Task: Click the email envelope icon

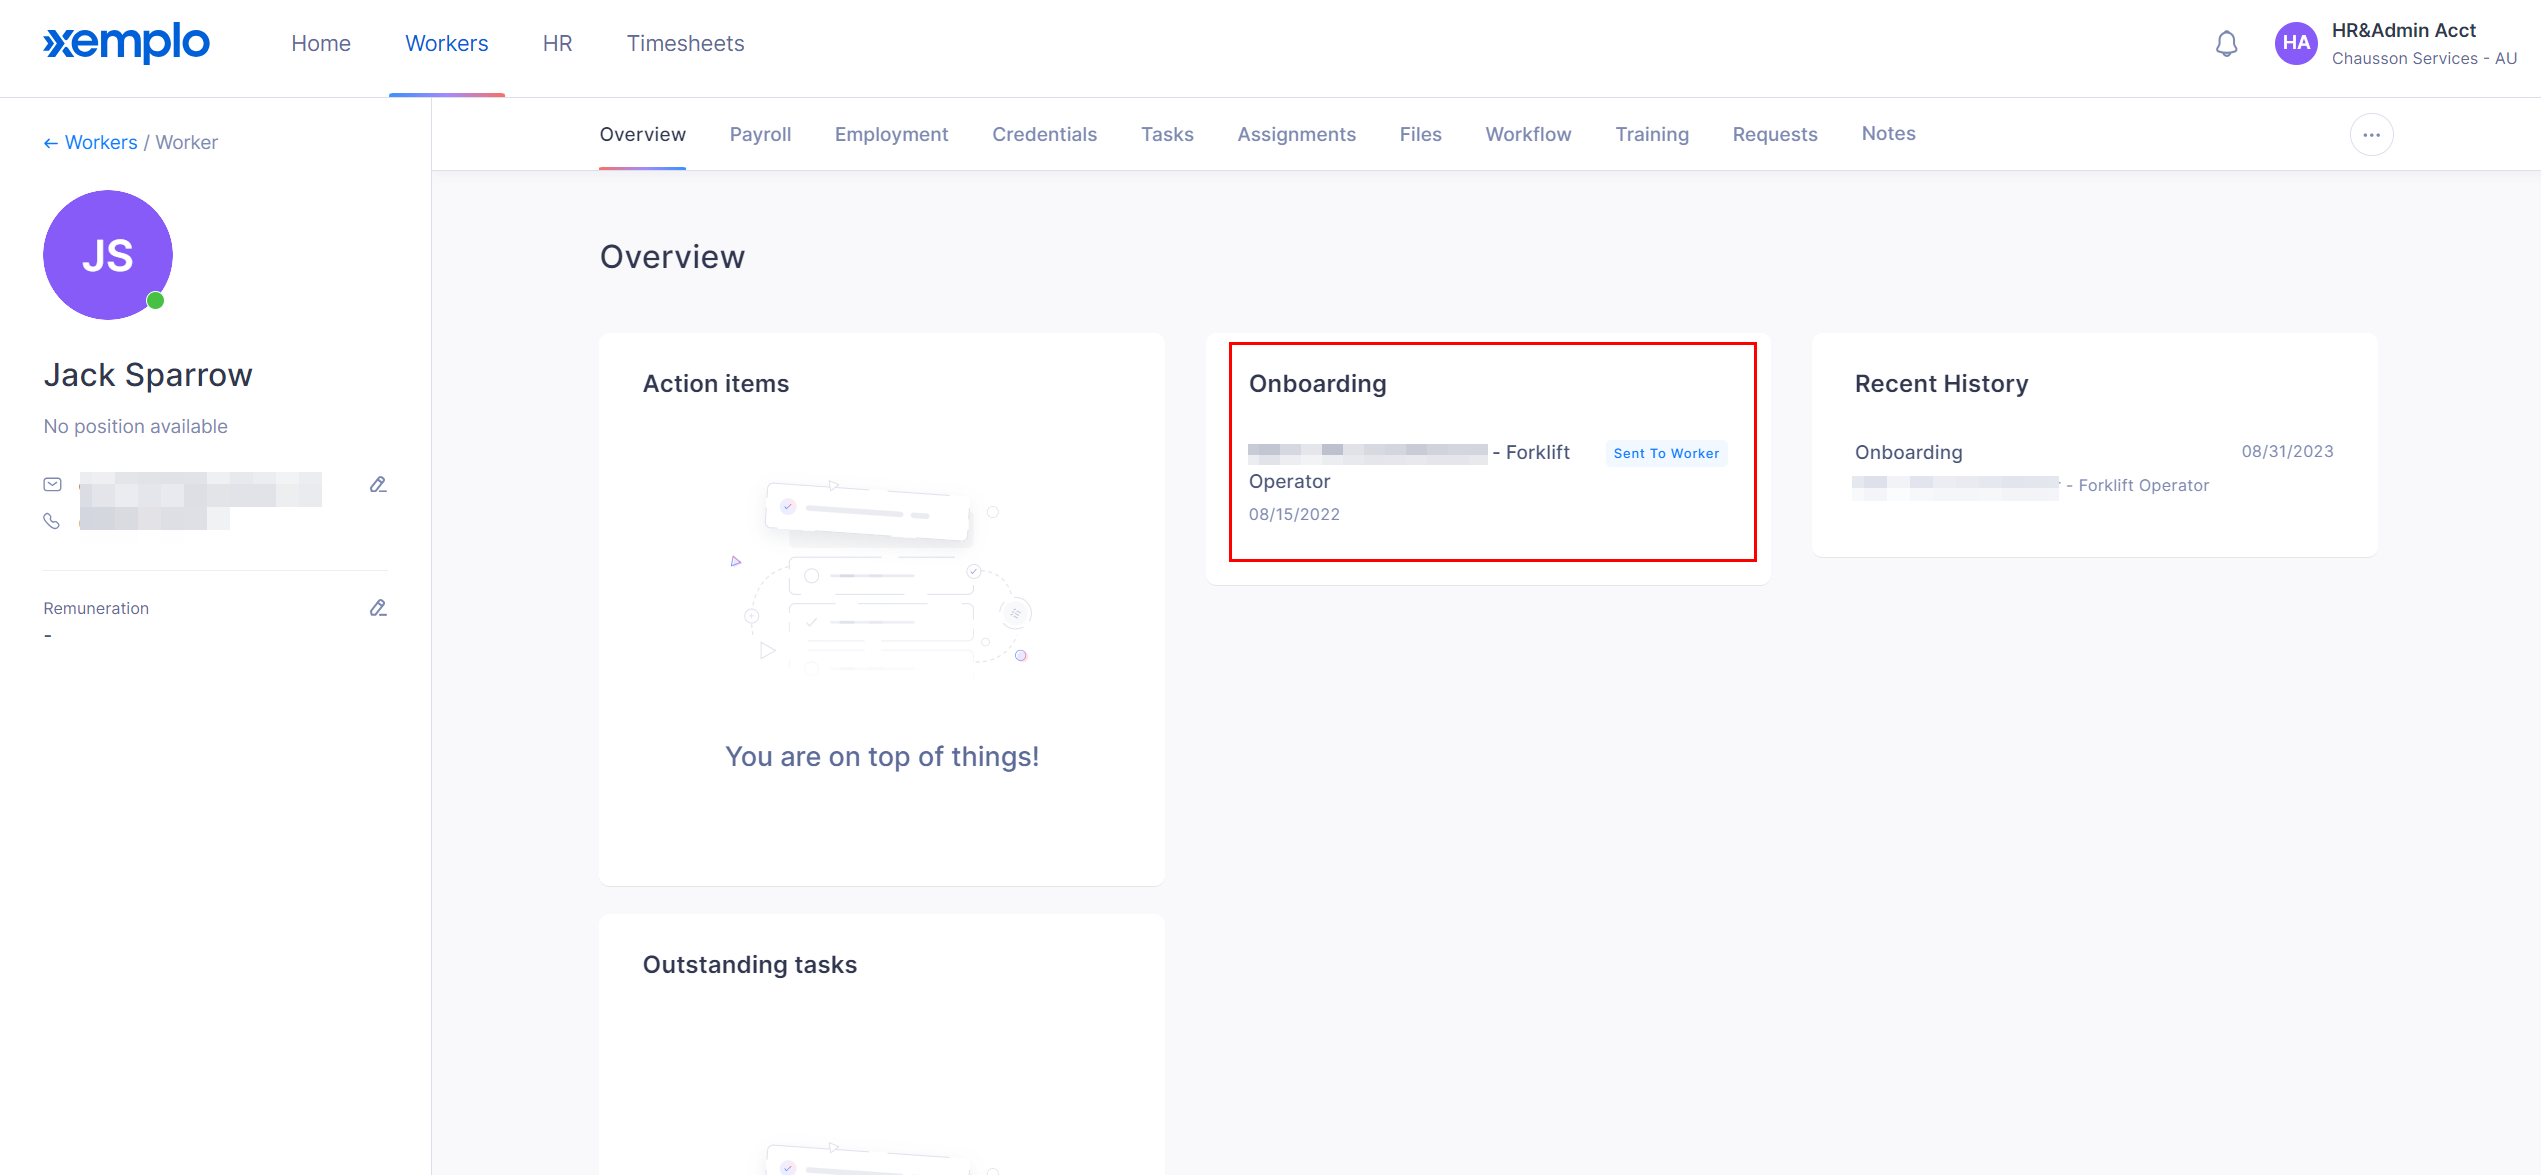Action: tap(52, 485)
